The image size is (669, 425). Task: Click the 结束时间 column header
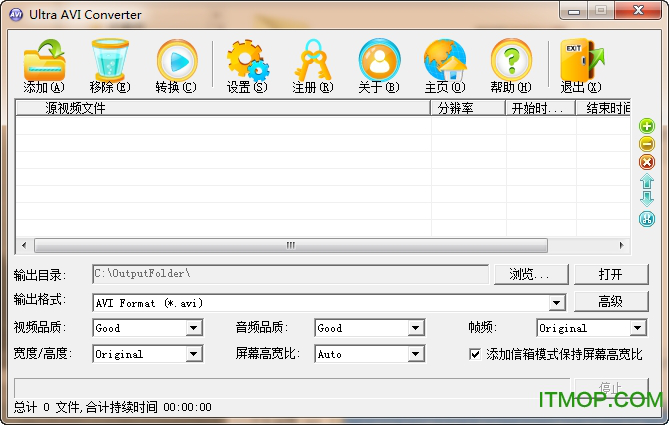click(x=603, y=108)
